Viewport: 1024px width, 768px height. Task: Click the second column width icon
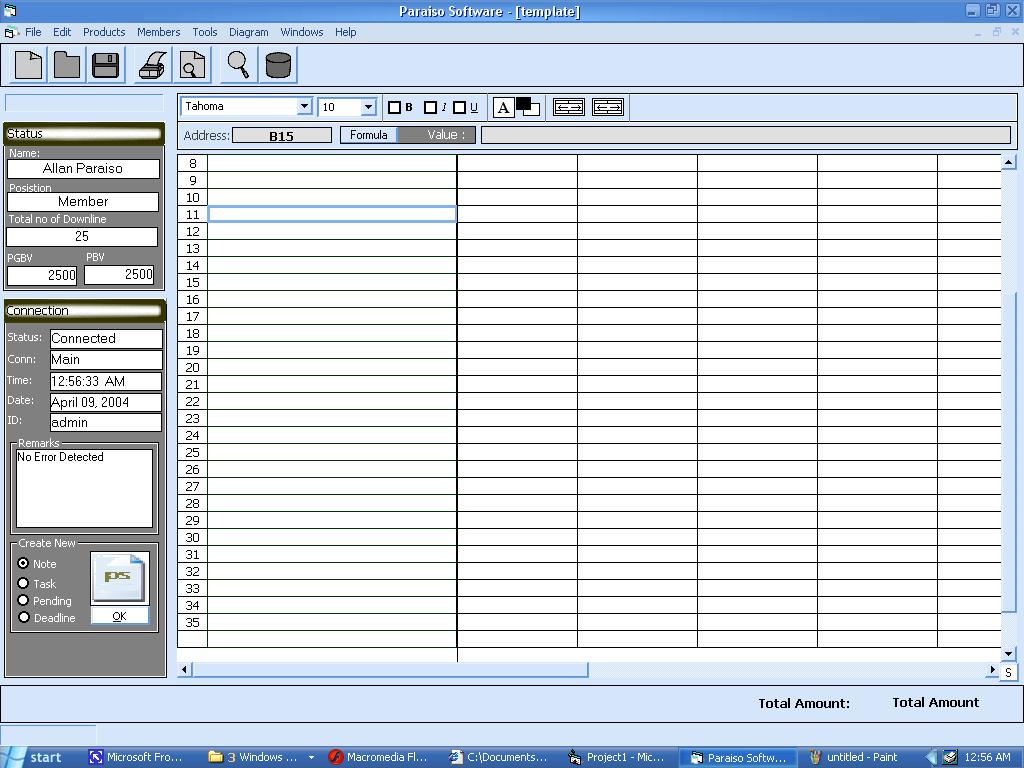pos(608,107)
